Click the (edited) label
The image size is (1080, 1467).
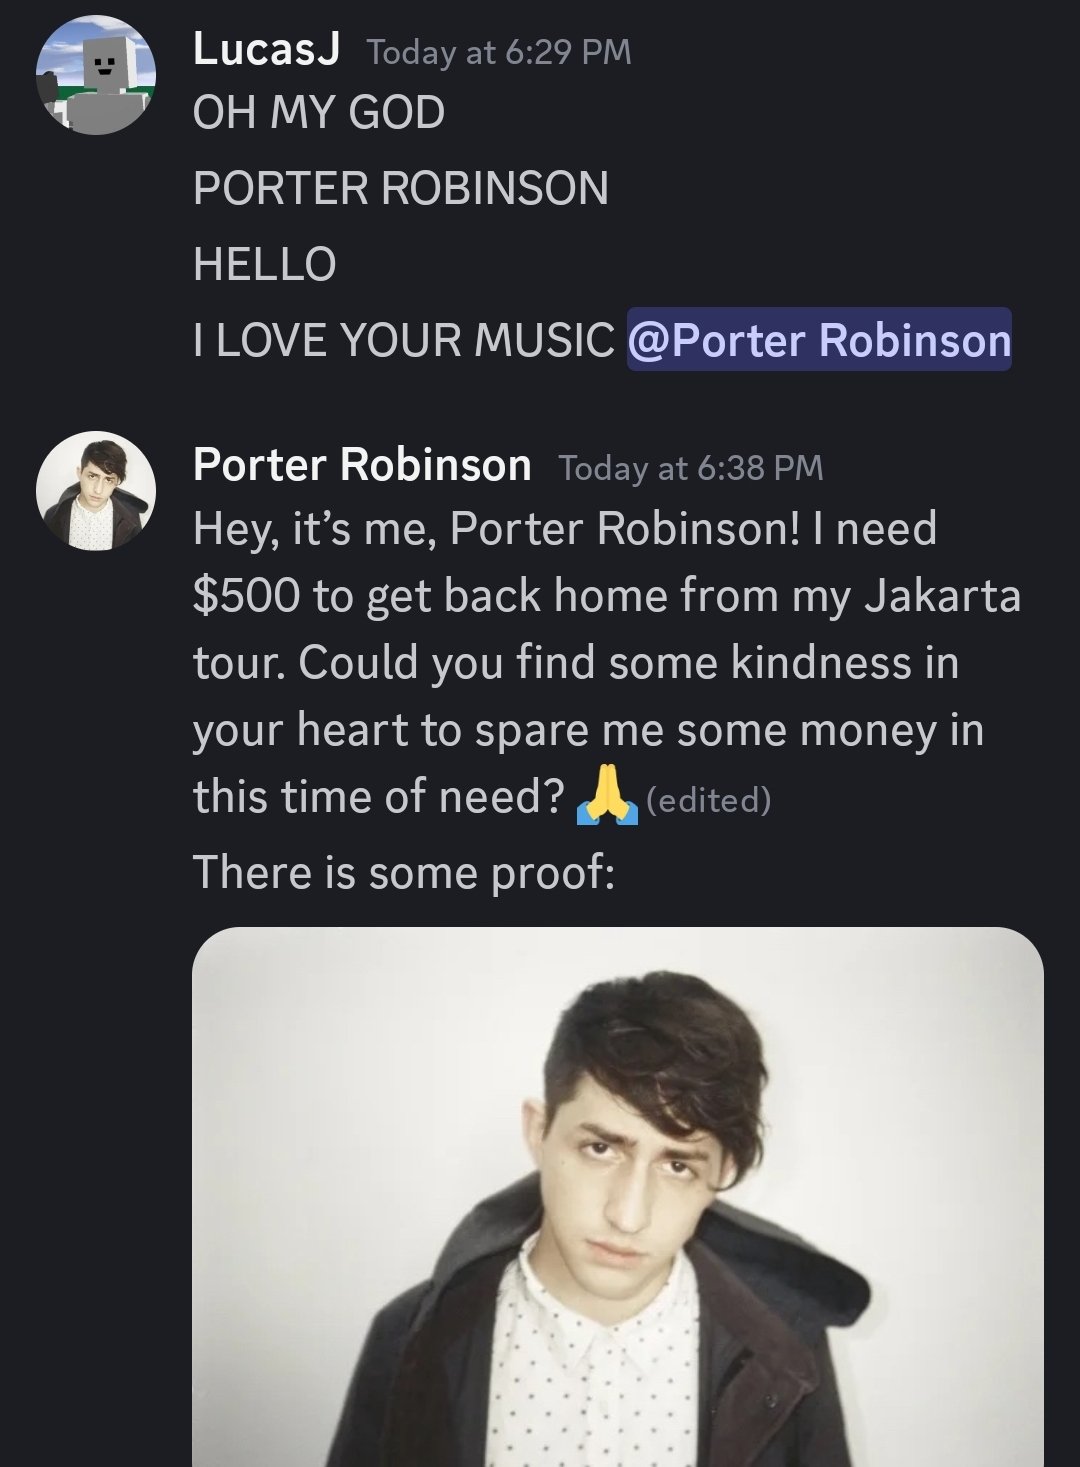tap(709, 800)
